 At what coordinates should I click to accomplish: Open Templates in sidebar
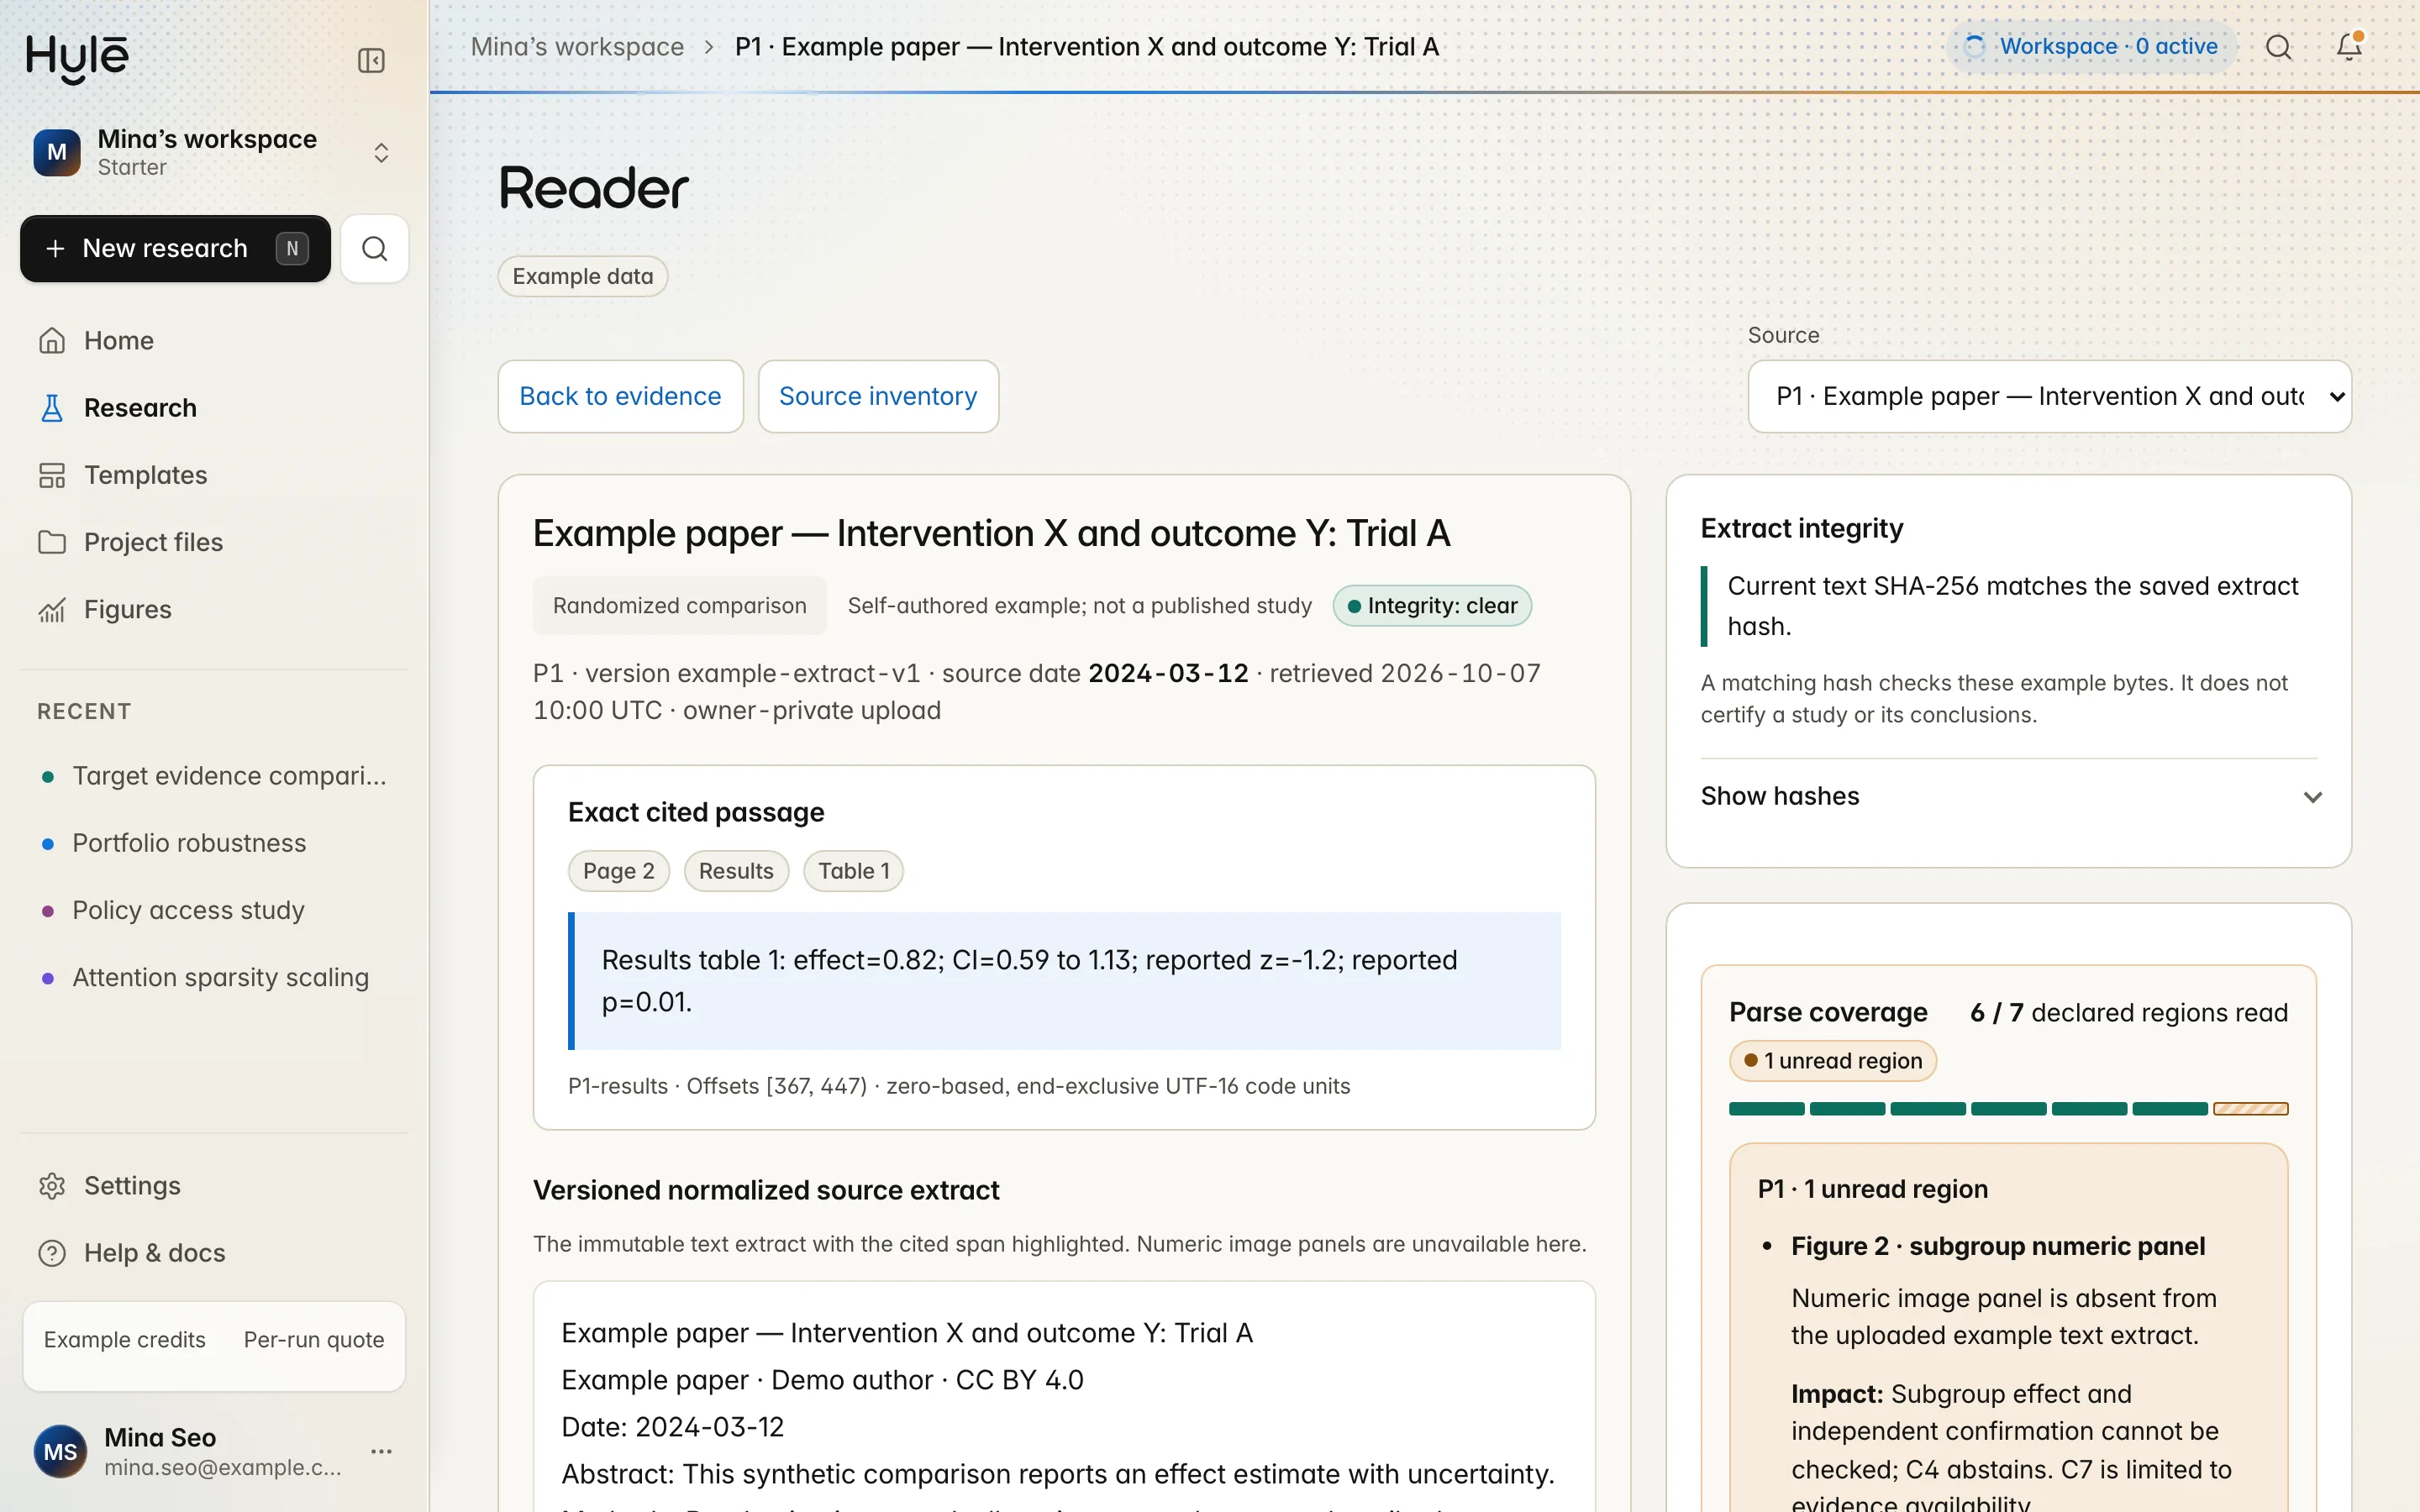pos(214,475)
